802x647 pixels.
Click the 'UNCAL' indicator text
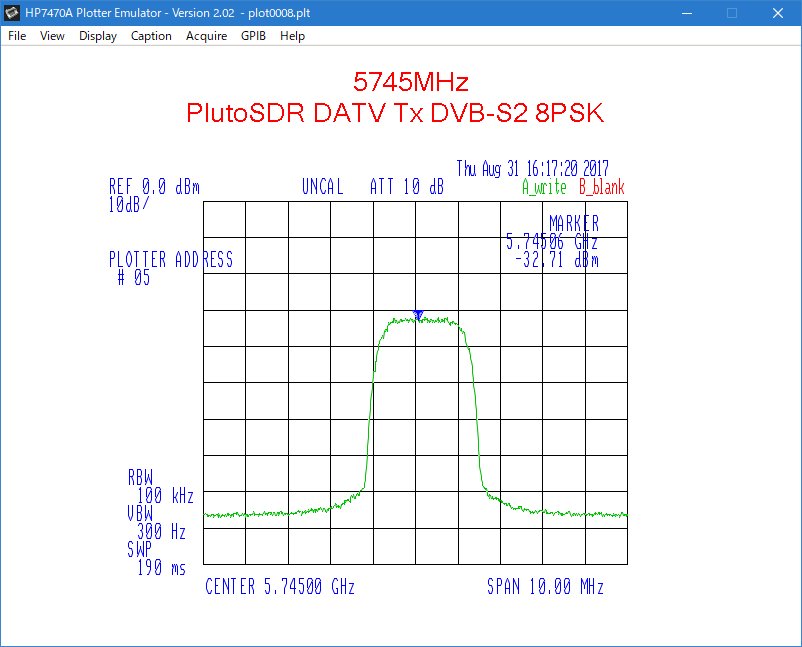tap(322, 186)
